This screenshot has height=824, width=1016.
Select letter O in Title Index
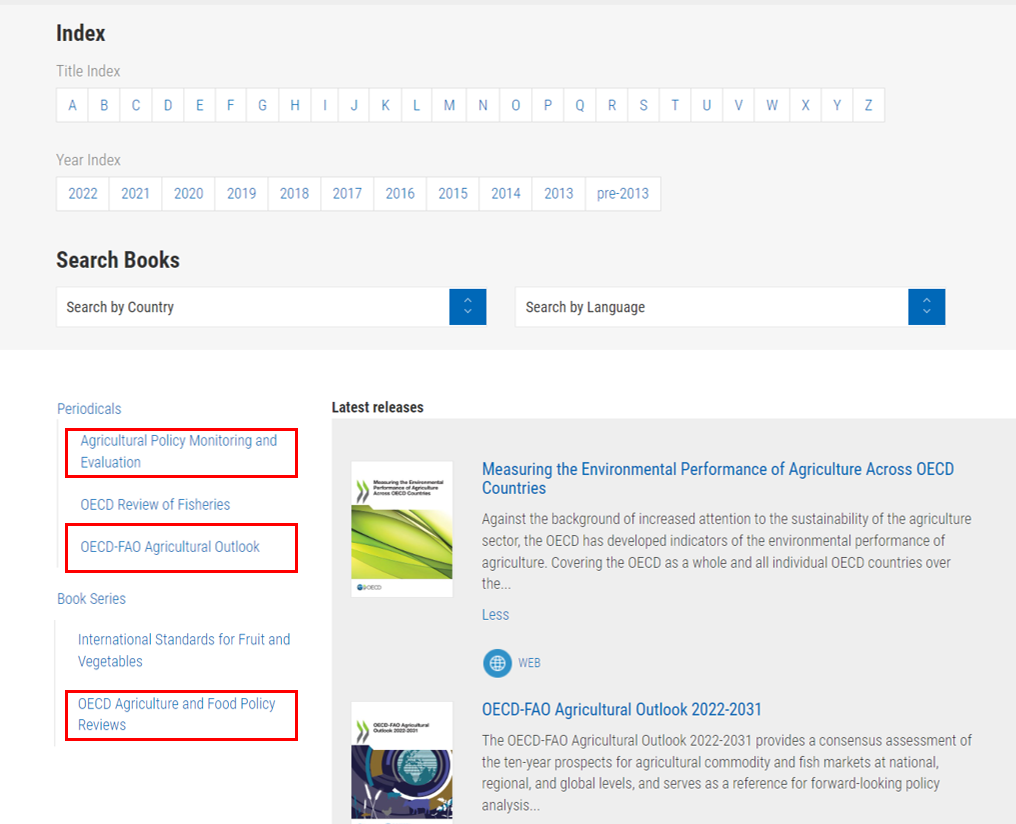(516, 105)
